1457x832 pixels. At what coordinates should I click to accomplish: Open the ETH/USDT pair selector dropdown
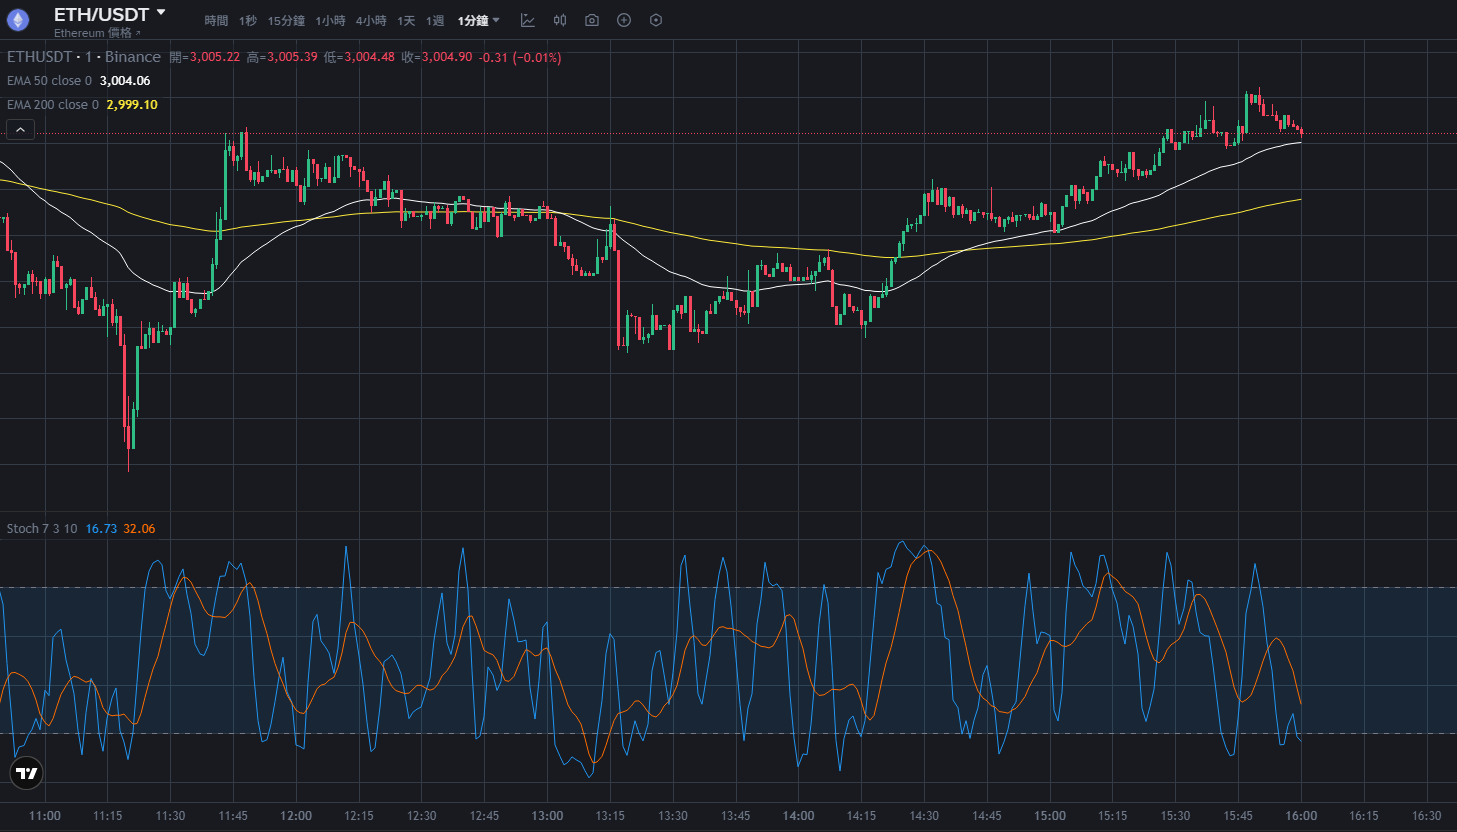tap(110, 14)
